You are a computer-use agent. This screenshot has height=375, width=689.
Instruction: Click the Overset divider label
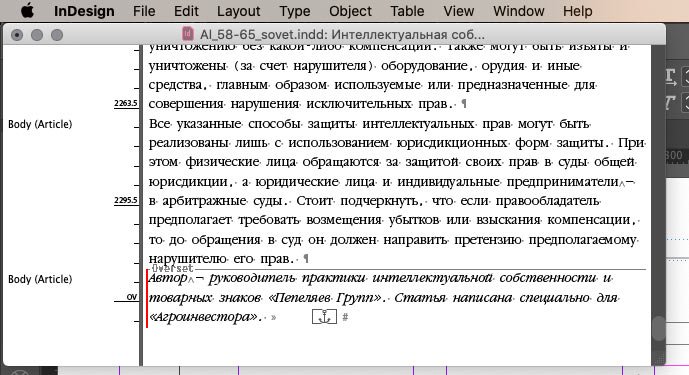[172, 269]
